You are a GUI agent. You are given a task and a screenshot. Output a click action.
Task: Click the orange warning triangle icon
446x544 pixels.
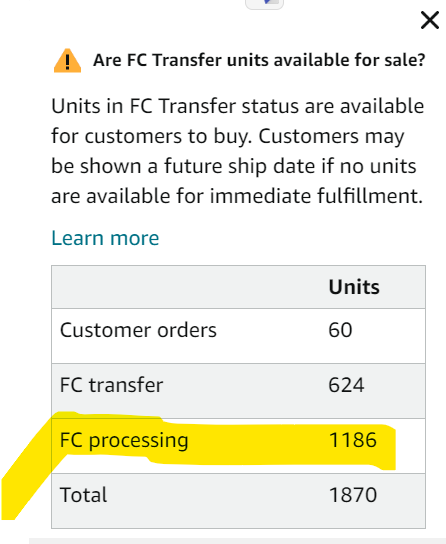tap(68, 61)
